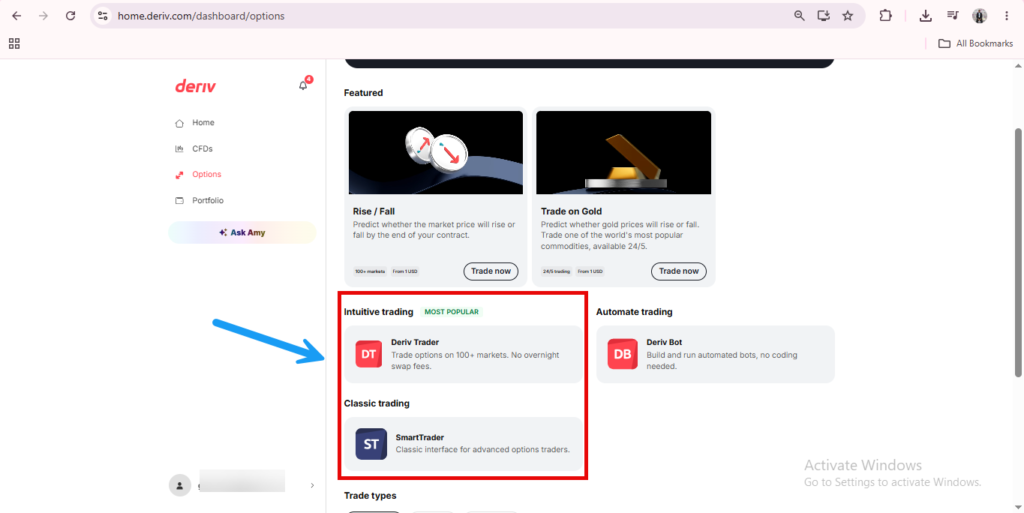Click the 24/5 trading tag
The height and width of the screenshot is (513, 1024).
tap(557, 271)
